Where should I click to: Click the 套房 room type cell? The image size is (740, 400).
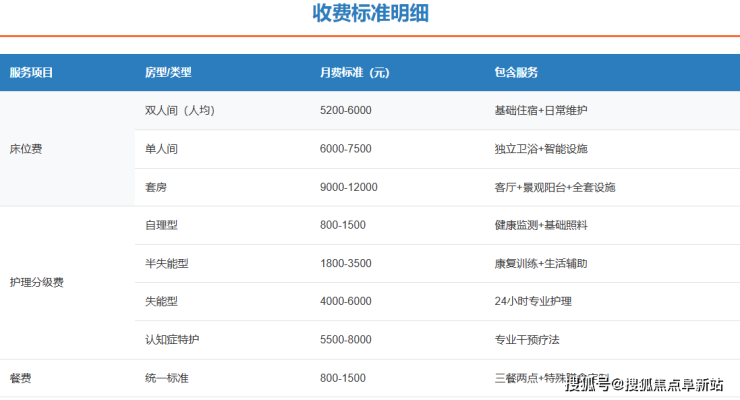pyautogui.click(x=156, y=187)
